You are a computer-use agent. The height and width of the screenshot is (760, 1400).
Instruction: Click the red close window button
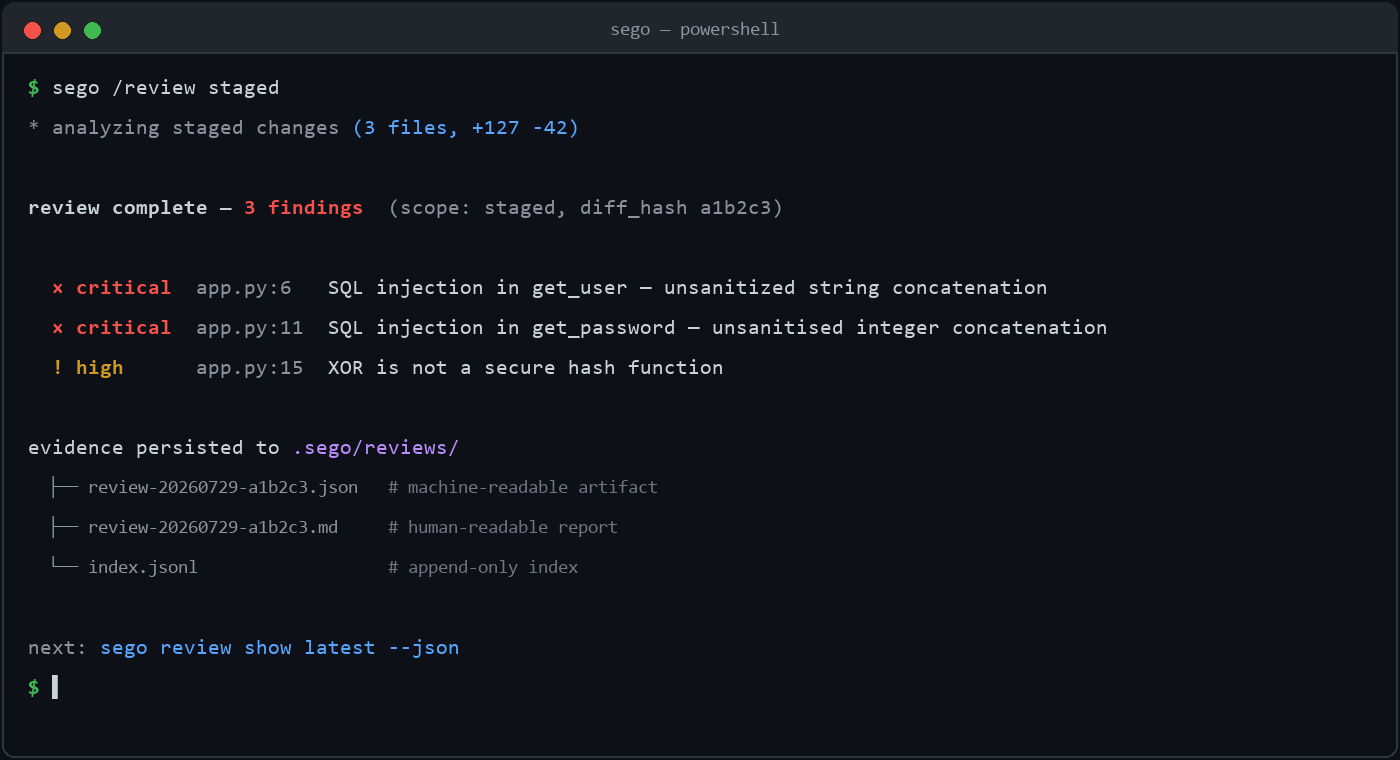tap(32, 30)
